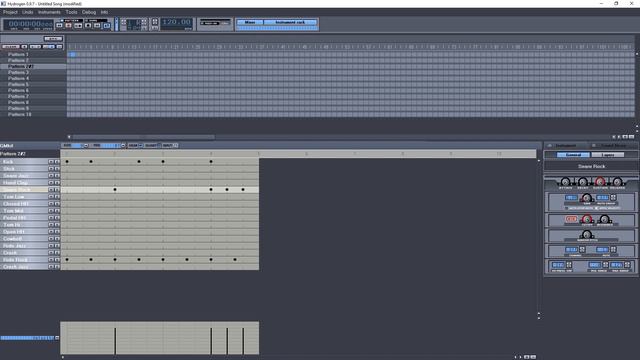Click the filled Pattern 1 cell in song grid
The height and width of the screenshot is (360, 640).
coord(72,54)
